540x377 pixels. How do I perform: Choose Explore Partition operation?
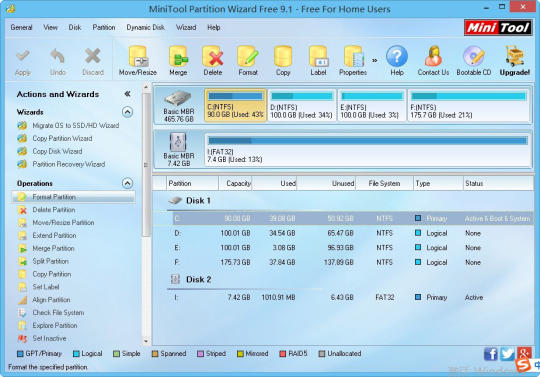(55, 325)
